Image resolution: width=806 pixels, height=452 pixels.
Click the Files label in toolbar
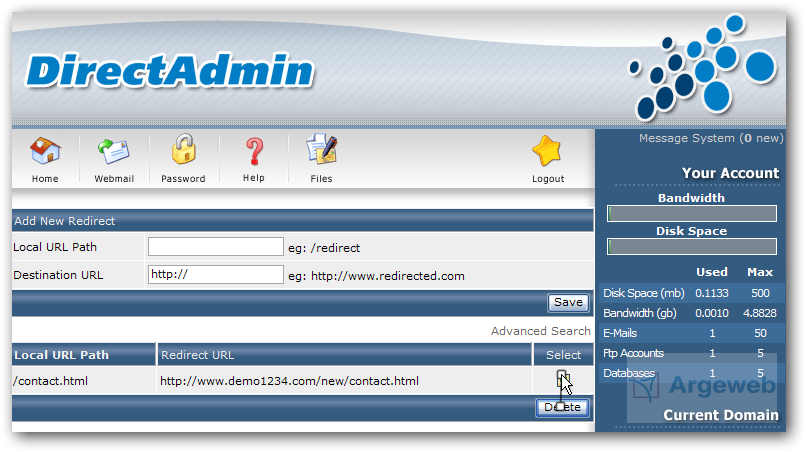(x=321, y=179)
